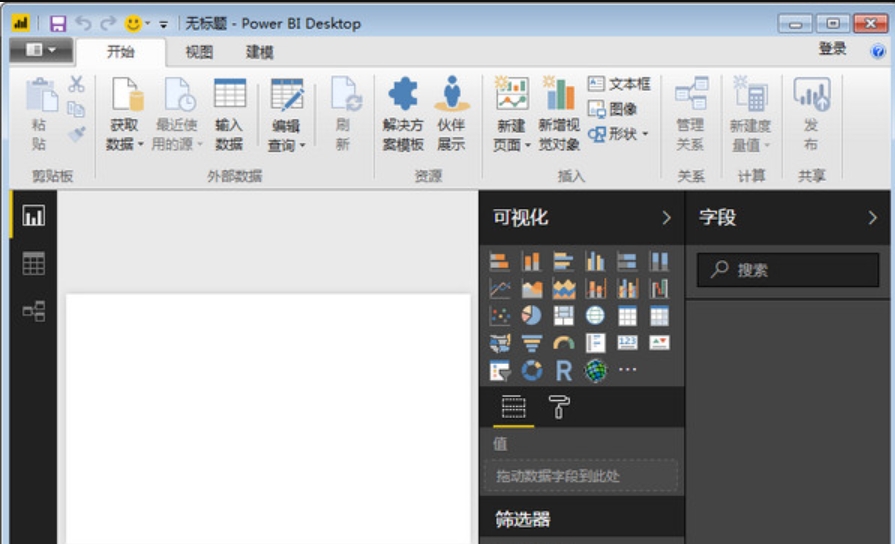This screenshot has width=895, height=544.
Task: Collapse the 字段 pane with chevron
Action: 872,217
